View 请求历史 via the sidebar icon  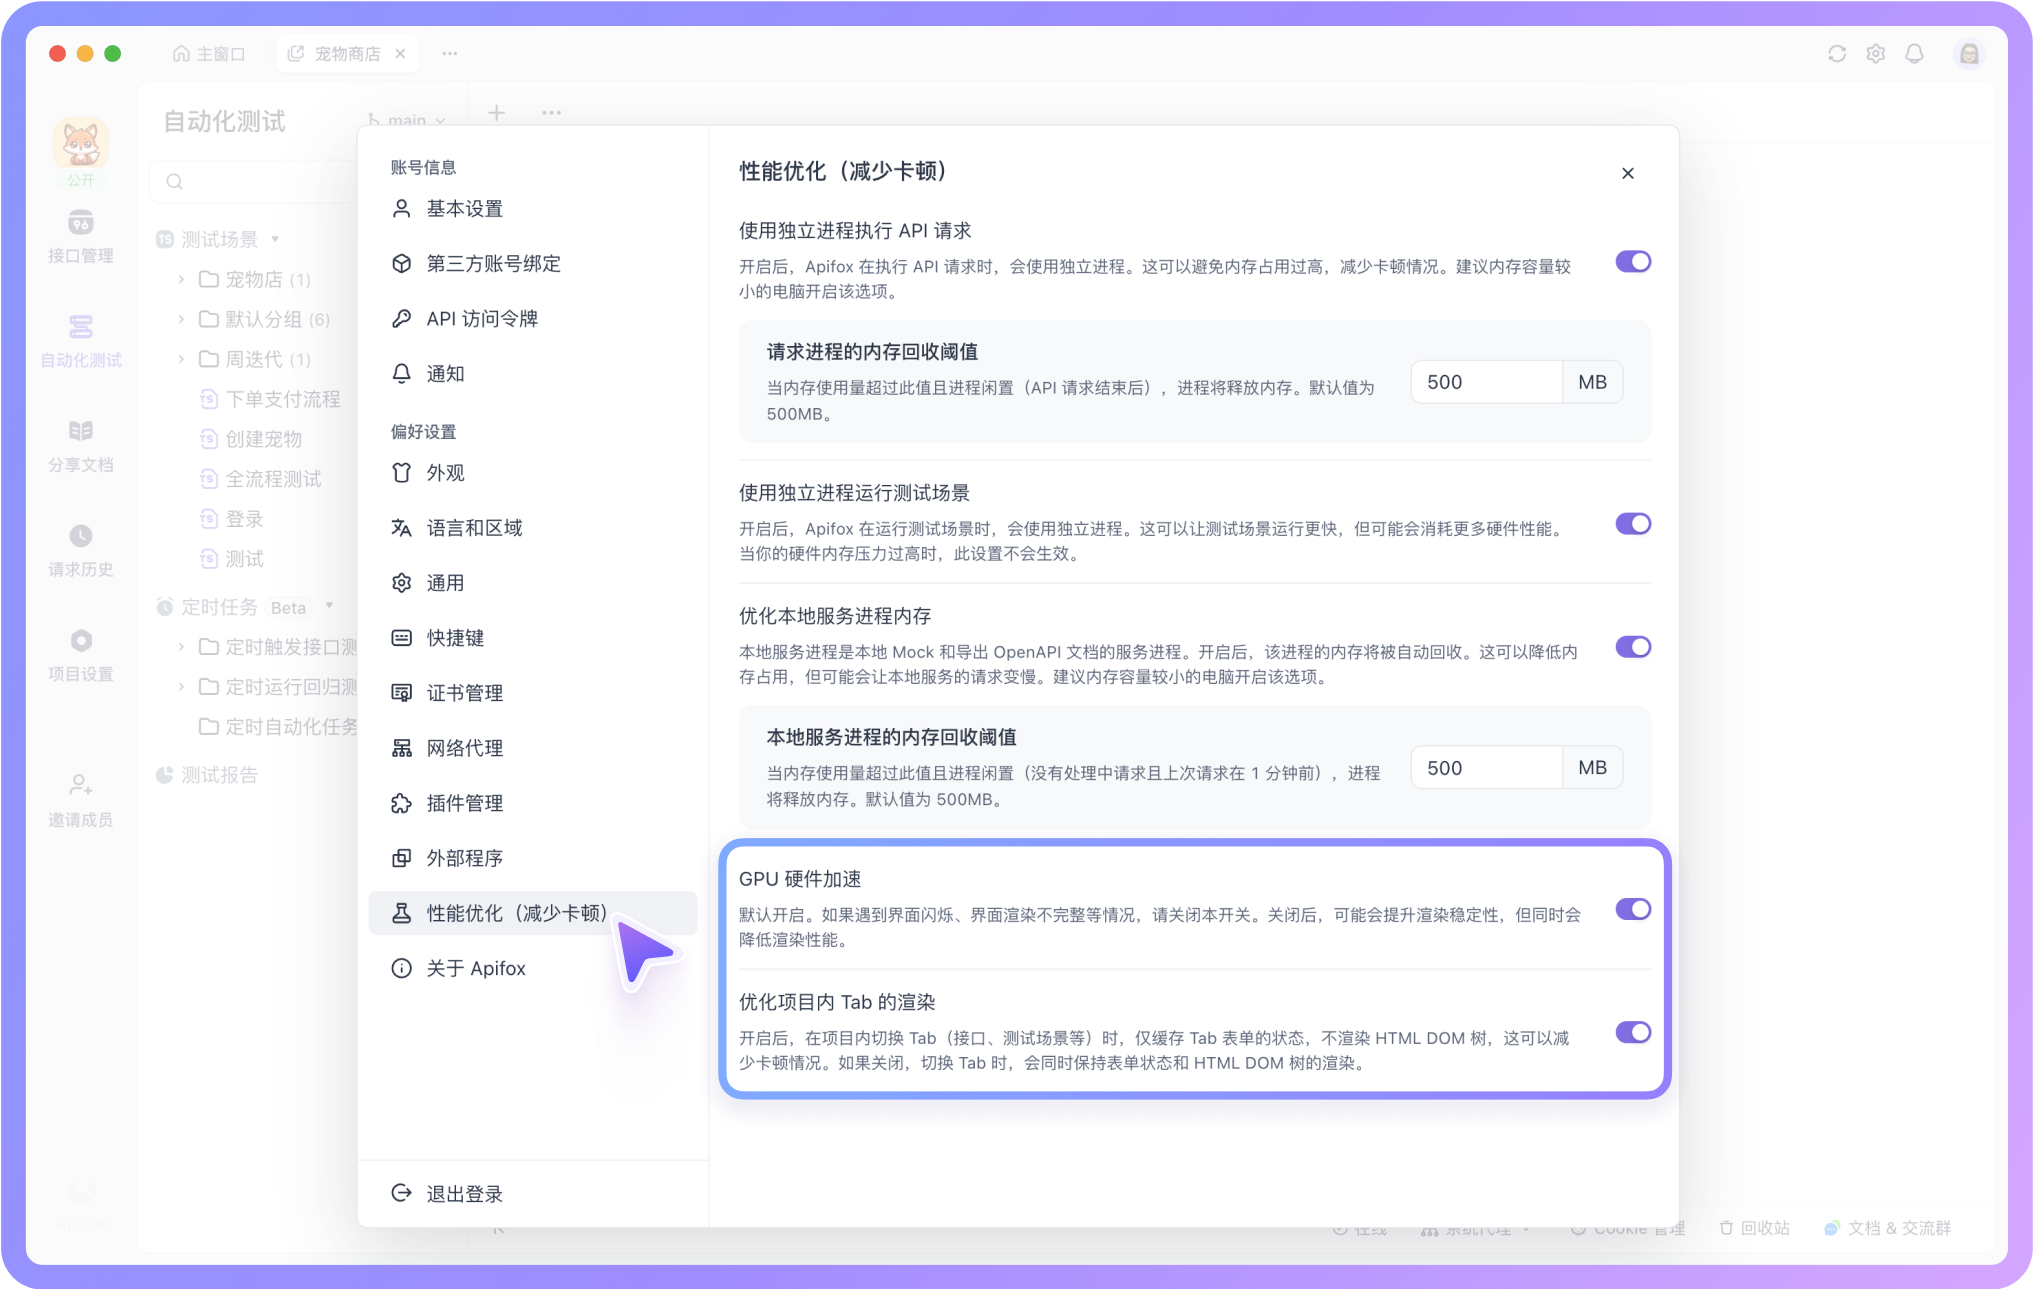pos(81,548)
